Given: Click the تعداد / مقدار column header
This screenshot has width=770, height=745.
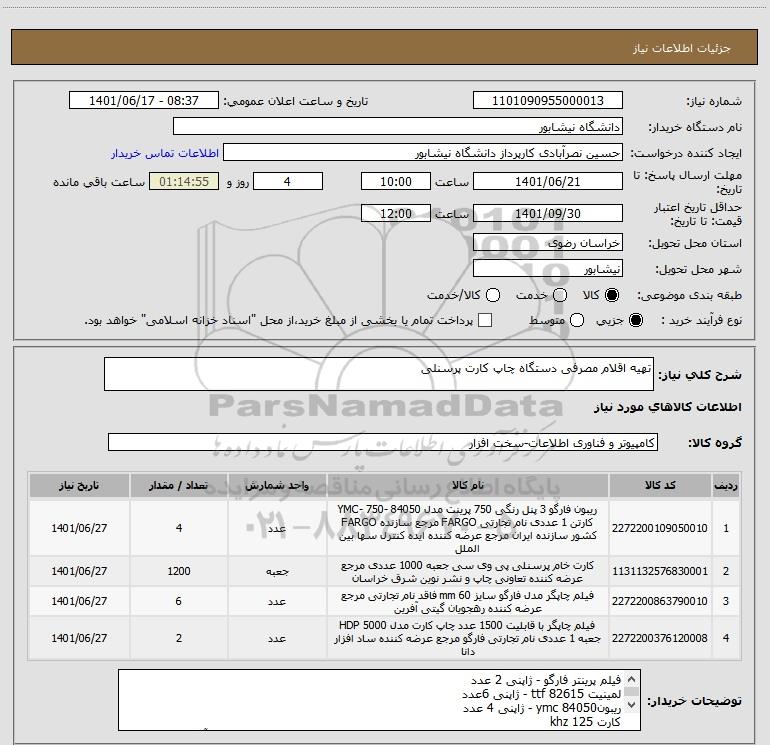Looking at the screenshot, I should coord(179,485).
